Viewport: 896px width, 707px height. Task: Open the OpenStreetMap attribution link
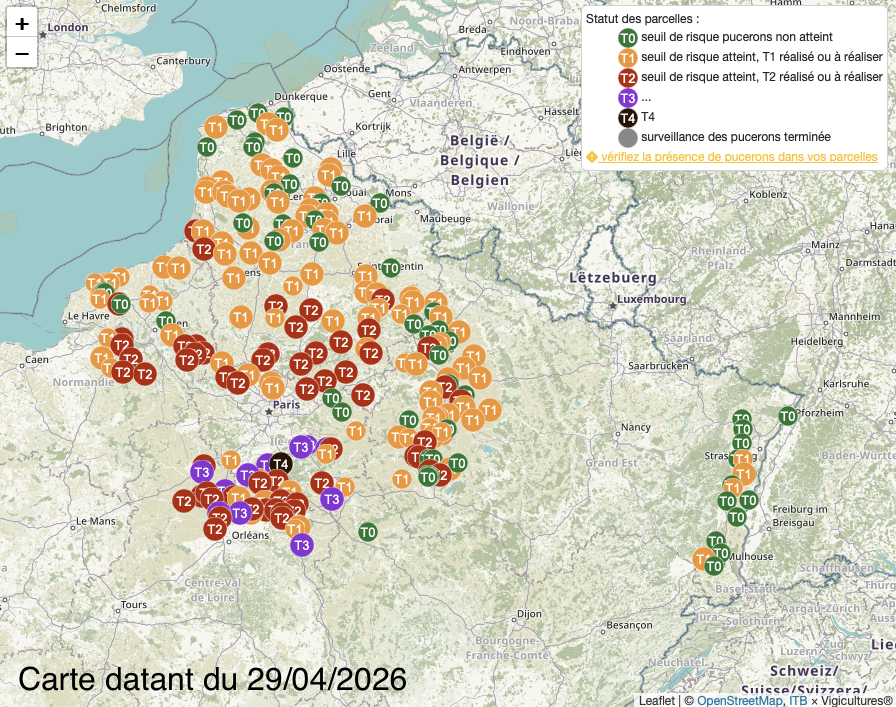[x=739, y=700]
